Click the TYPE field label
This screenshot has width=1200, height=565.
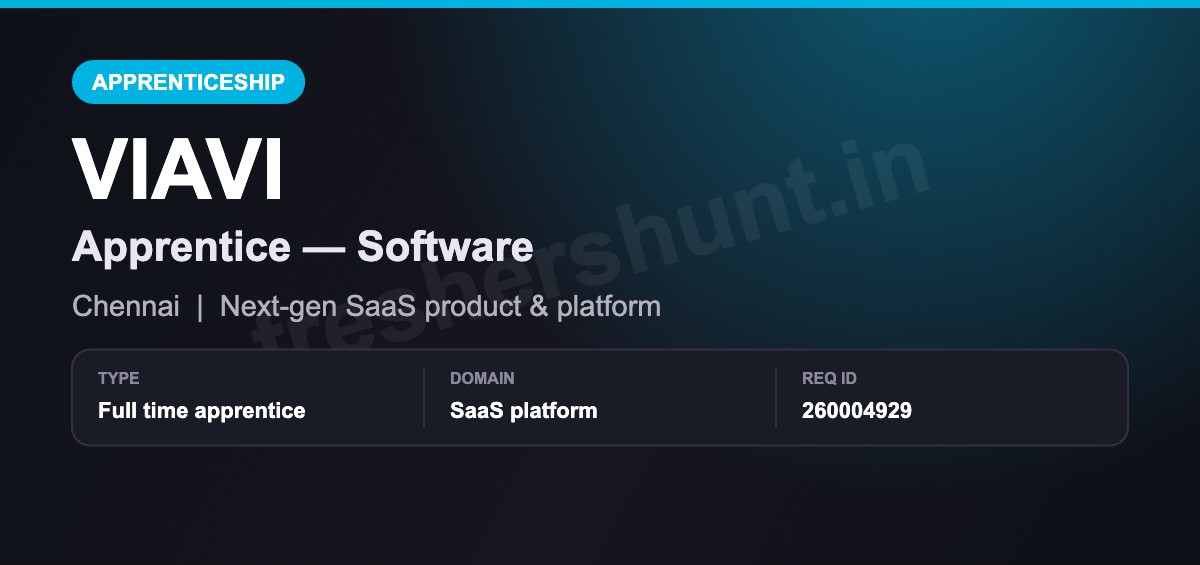point(119,378)
